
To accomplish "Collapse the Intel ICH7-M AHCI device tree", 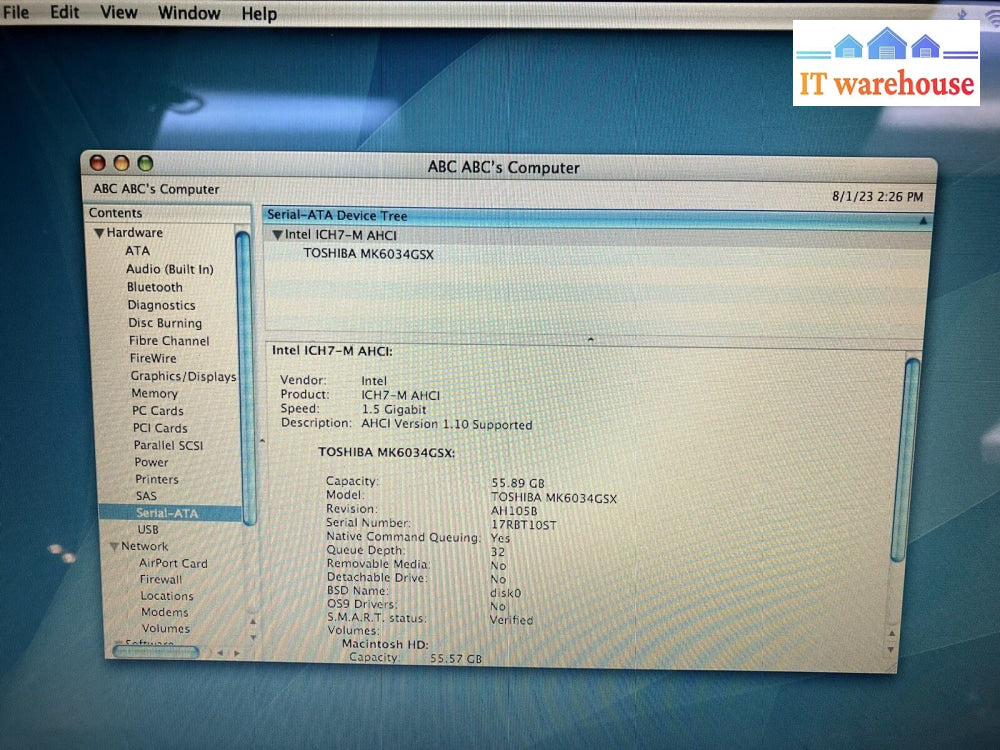I will tap(277, 235).
